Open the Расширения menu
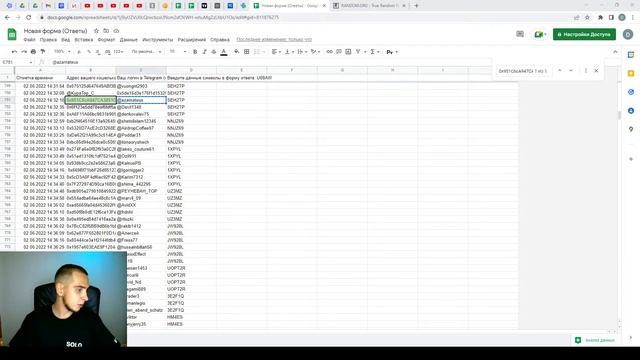 [x=192, y=40]
